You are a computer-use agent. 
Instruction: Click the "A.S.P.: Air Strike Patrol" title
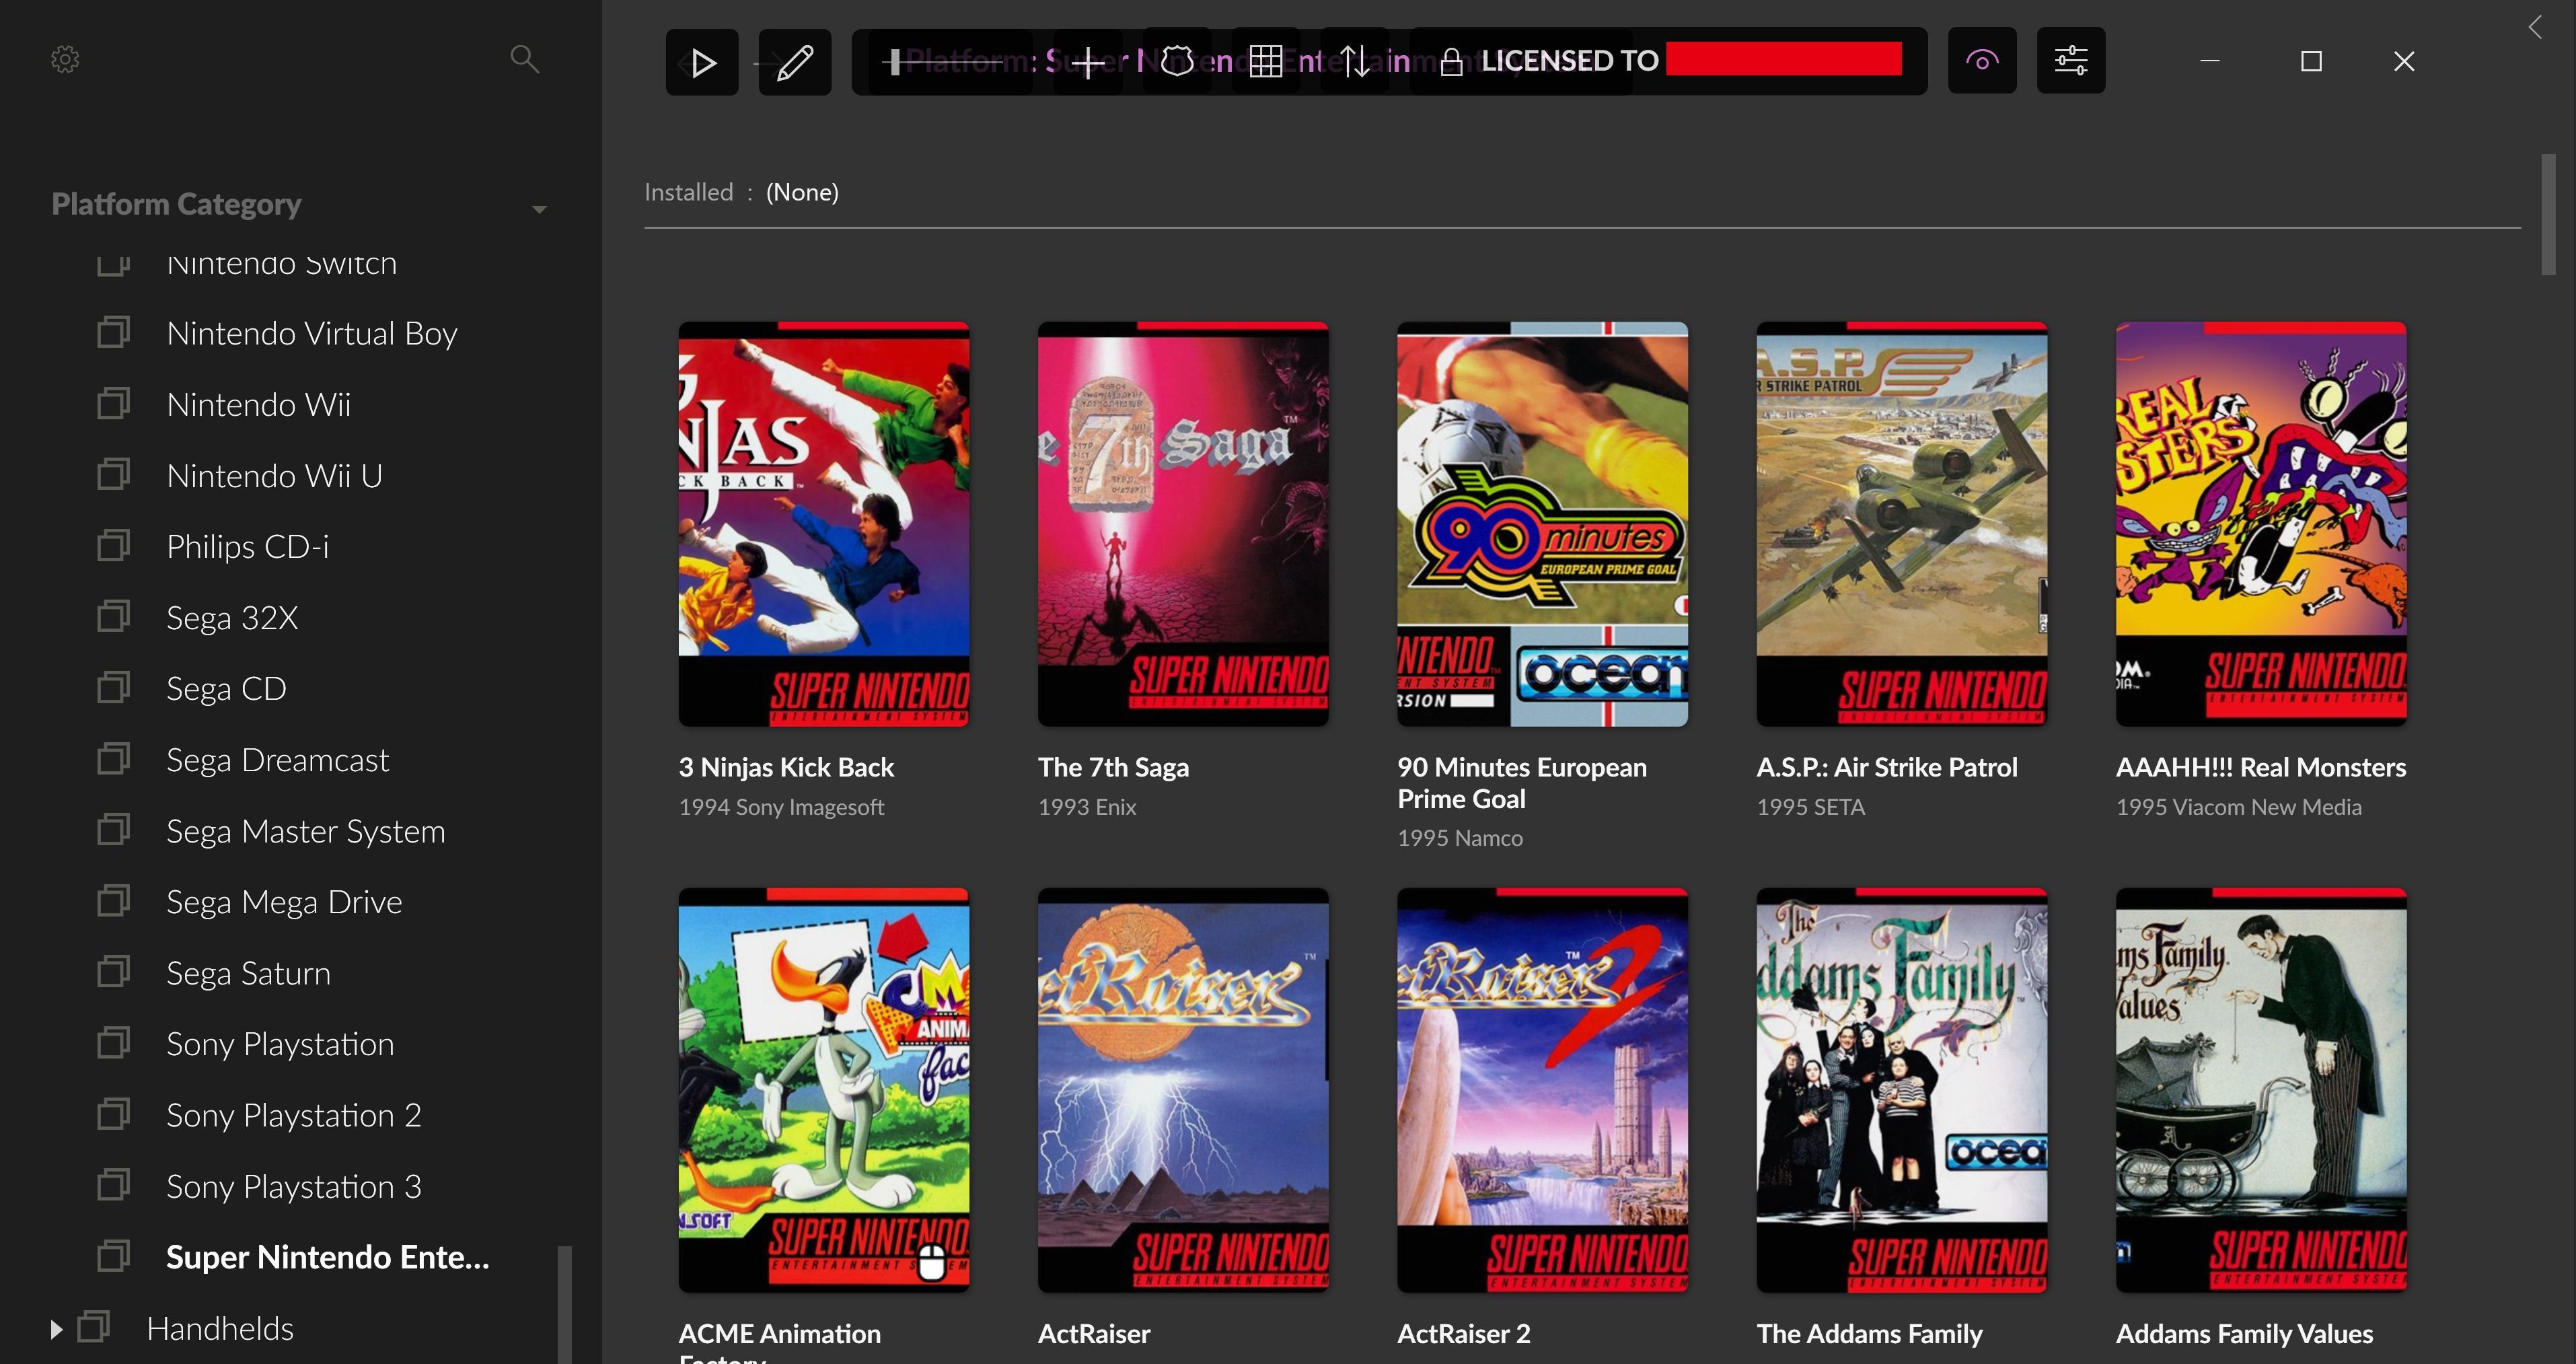point(1887,768)
